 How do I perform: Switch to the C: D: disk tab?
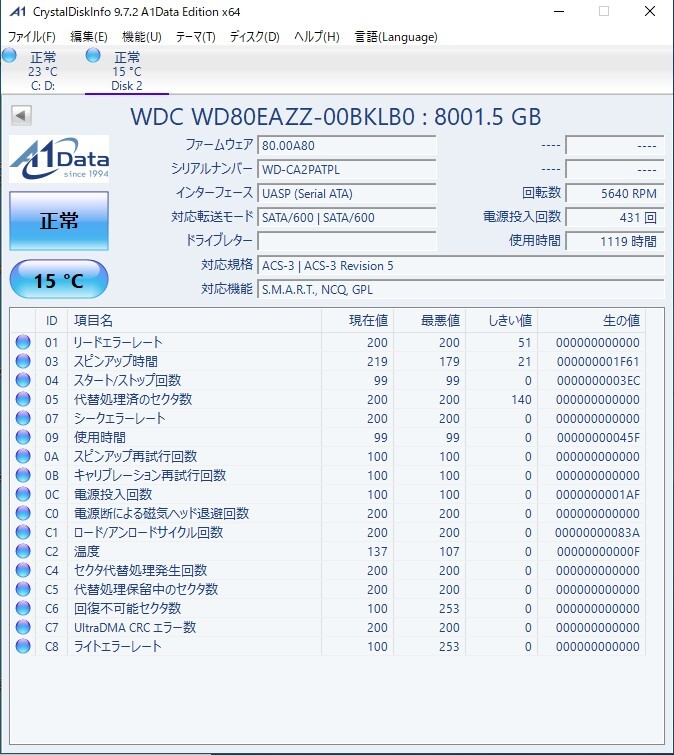tap(43, 71)
